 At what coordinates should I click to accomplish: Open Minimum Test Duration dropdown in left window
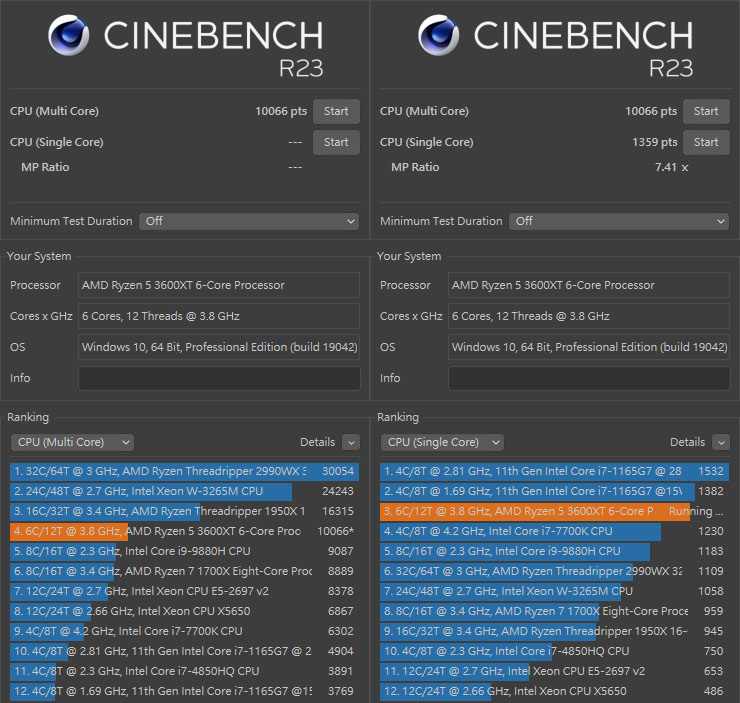[249, 221]
